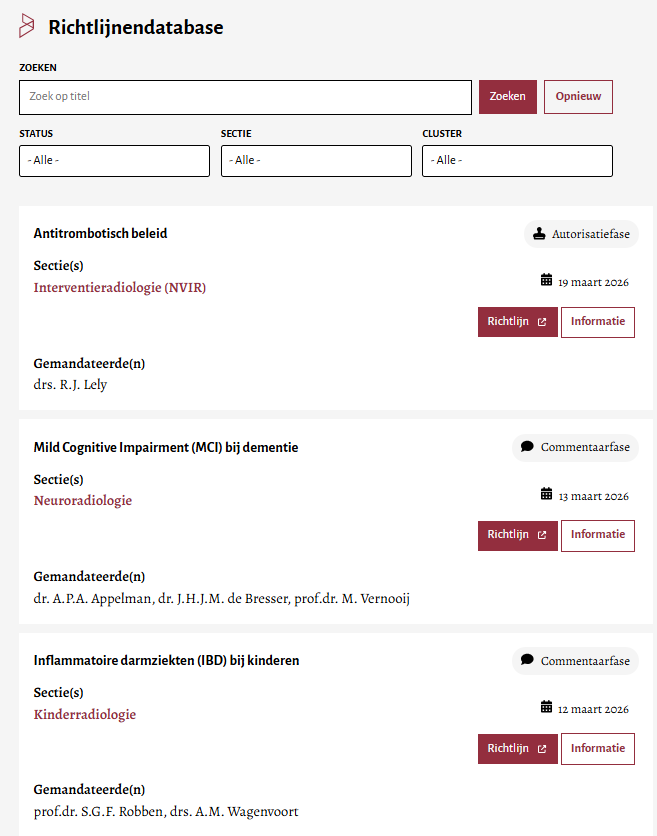Click the upload icon on the Autorisatiefase badge
Image resolution: width=657 pixels, height=836 pixels.
pos(539,233)
